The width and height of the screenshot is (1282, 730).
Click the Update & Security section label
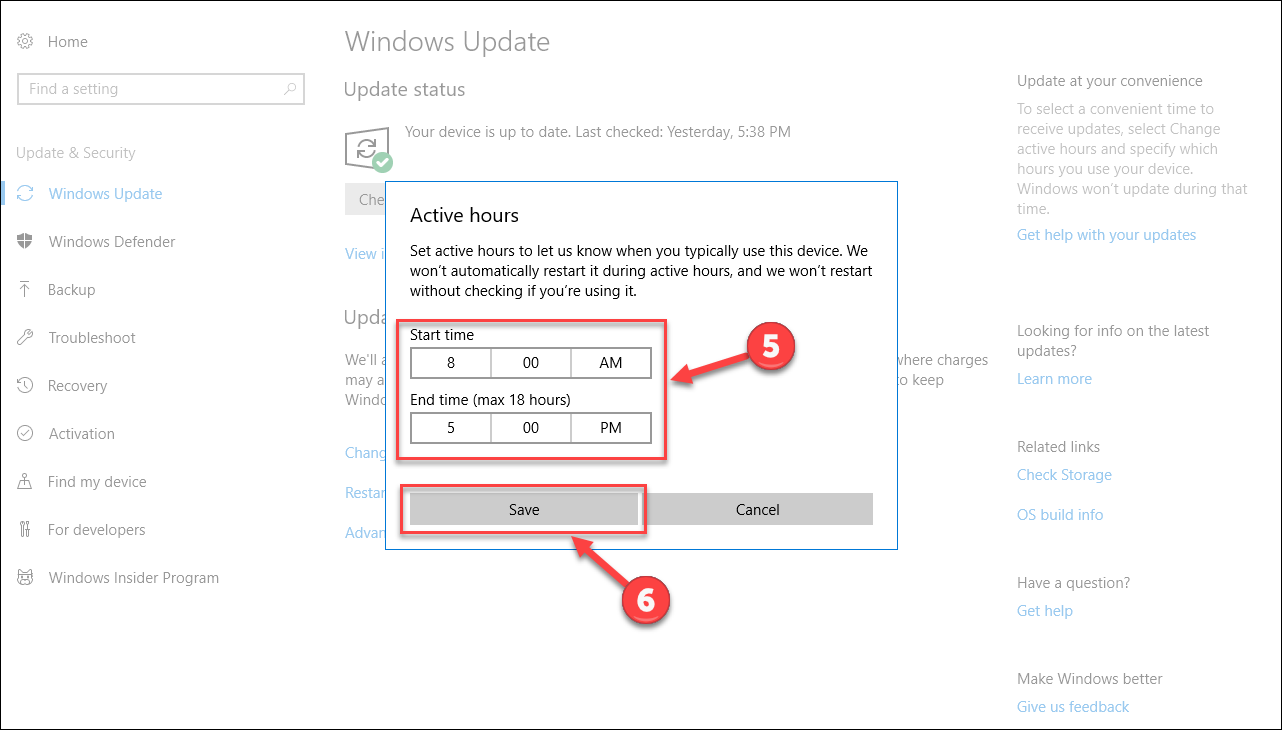coord(76,153)
